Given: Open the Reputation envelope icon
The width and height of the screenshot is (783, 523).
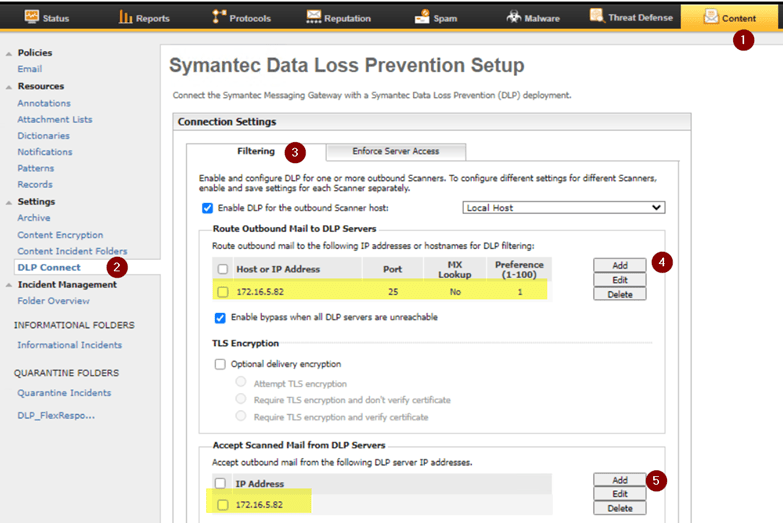Looking at the screenshot, I should click(x=314, y=17).
